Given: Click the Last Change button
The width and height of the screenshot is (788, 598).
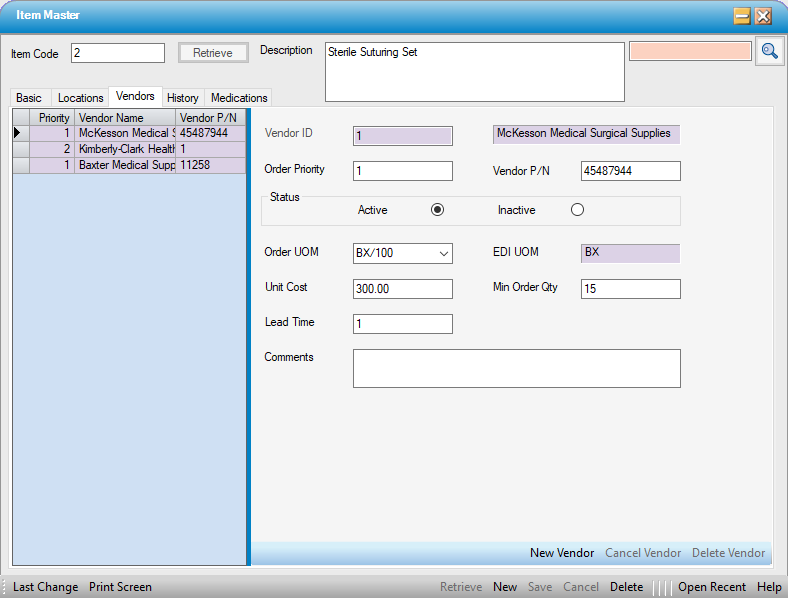Looking at the screenshot, I should coord(45,587).
